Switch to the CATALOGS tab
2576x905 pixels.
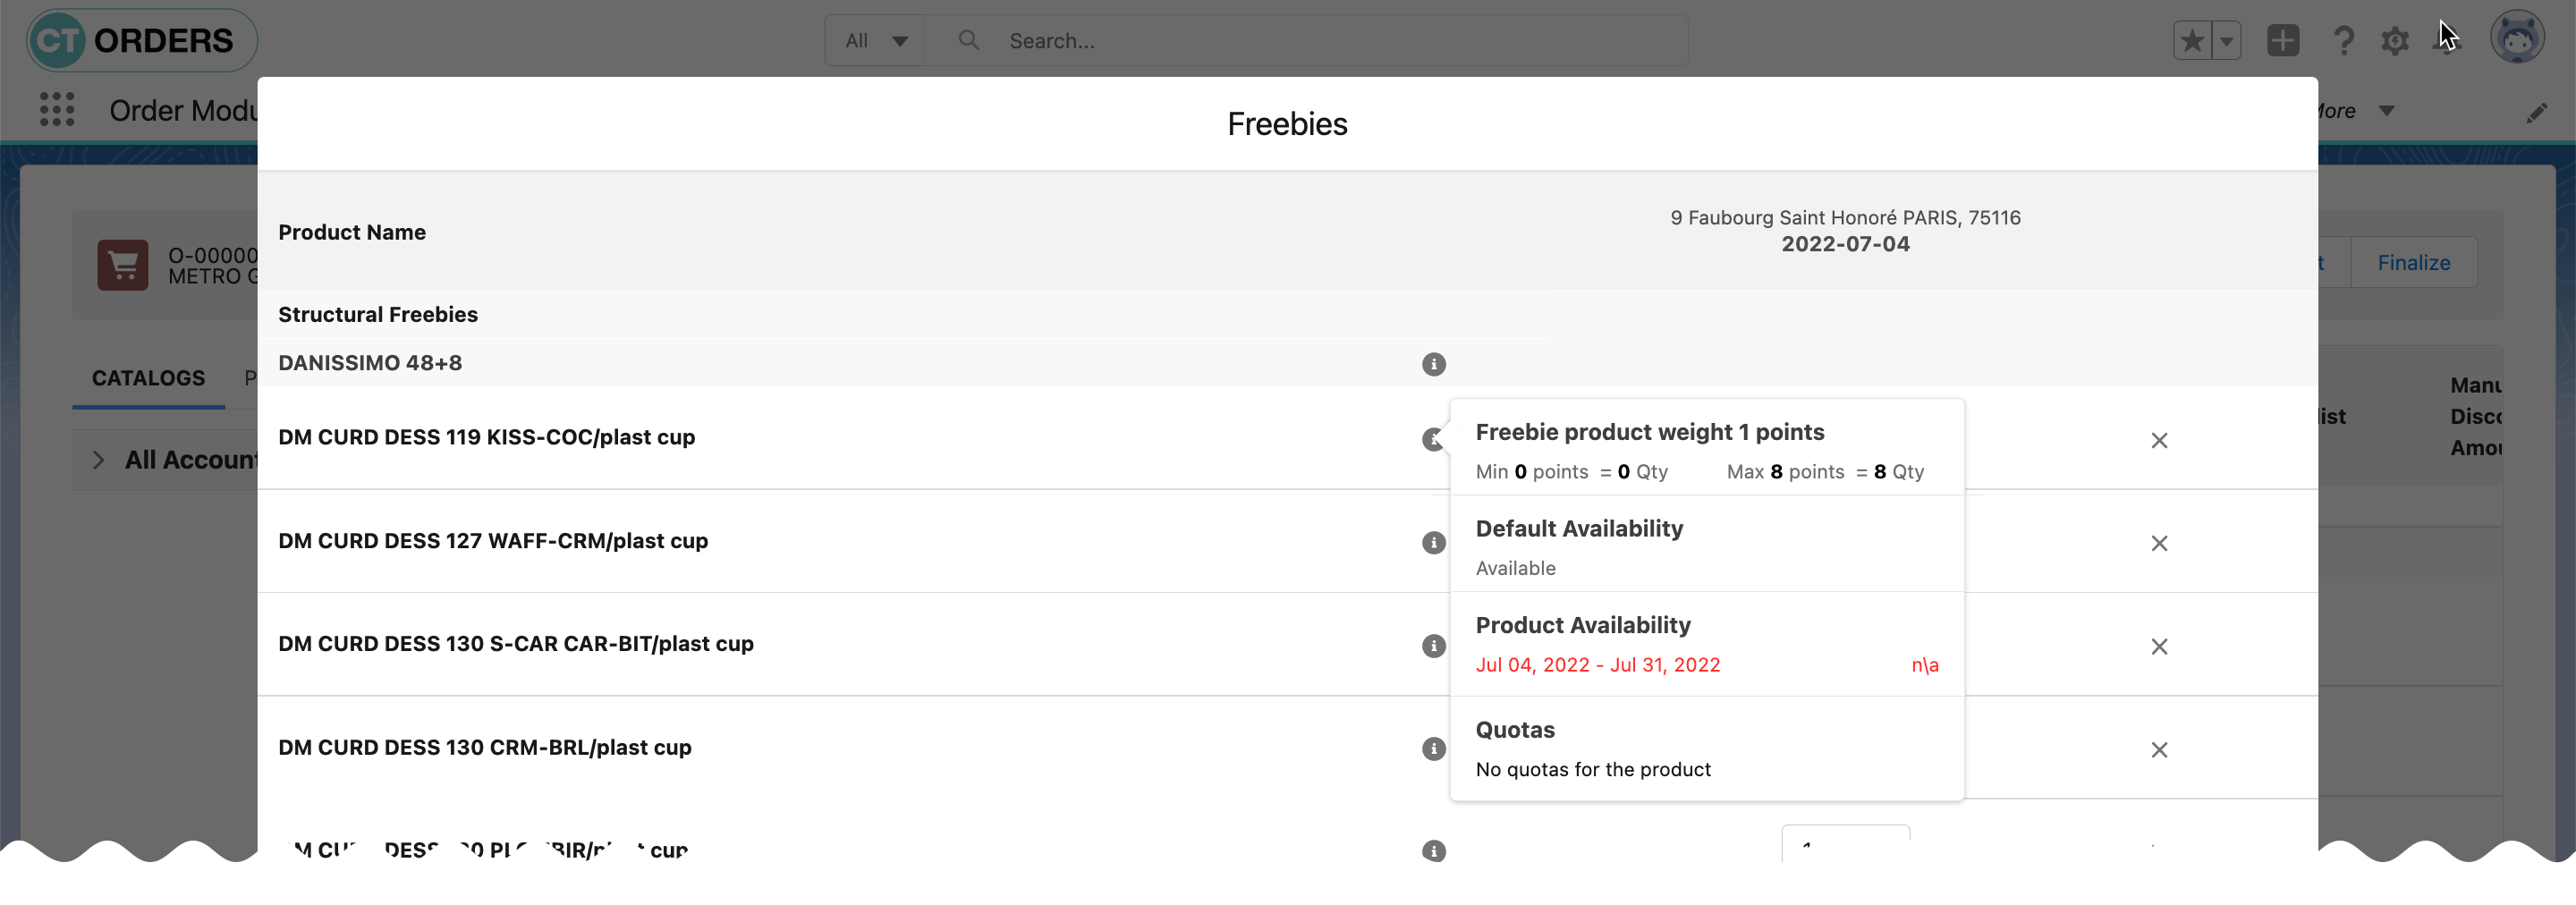pyautogui.click(x=148, y=378)
